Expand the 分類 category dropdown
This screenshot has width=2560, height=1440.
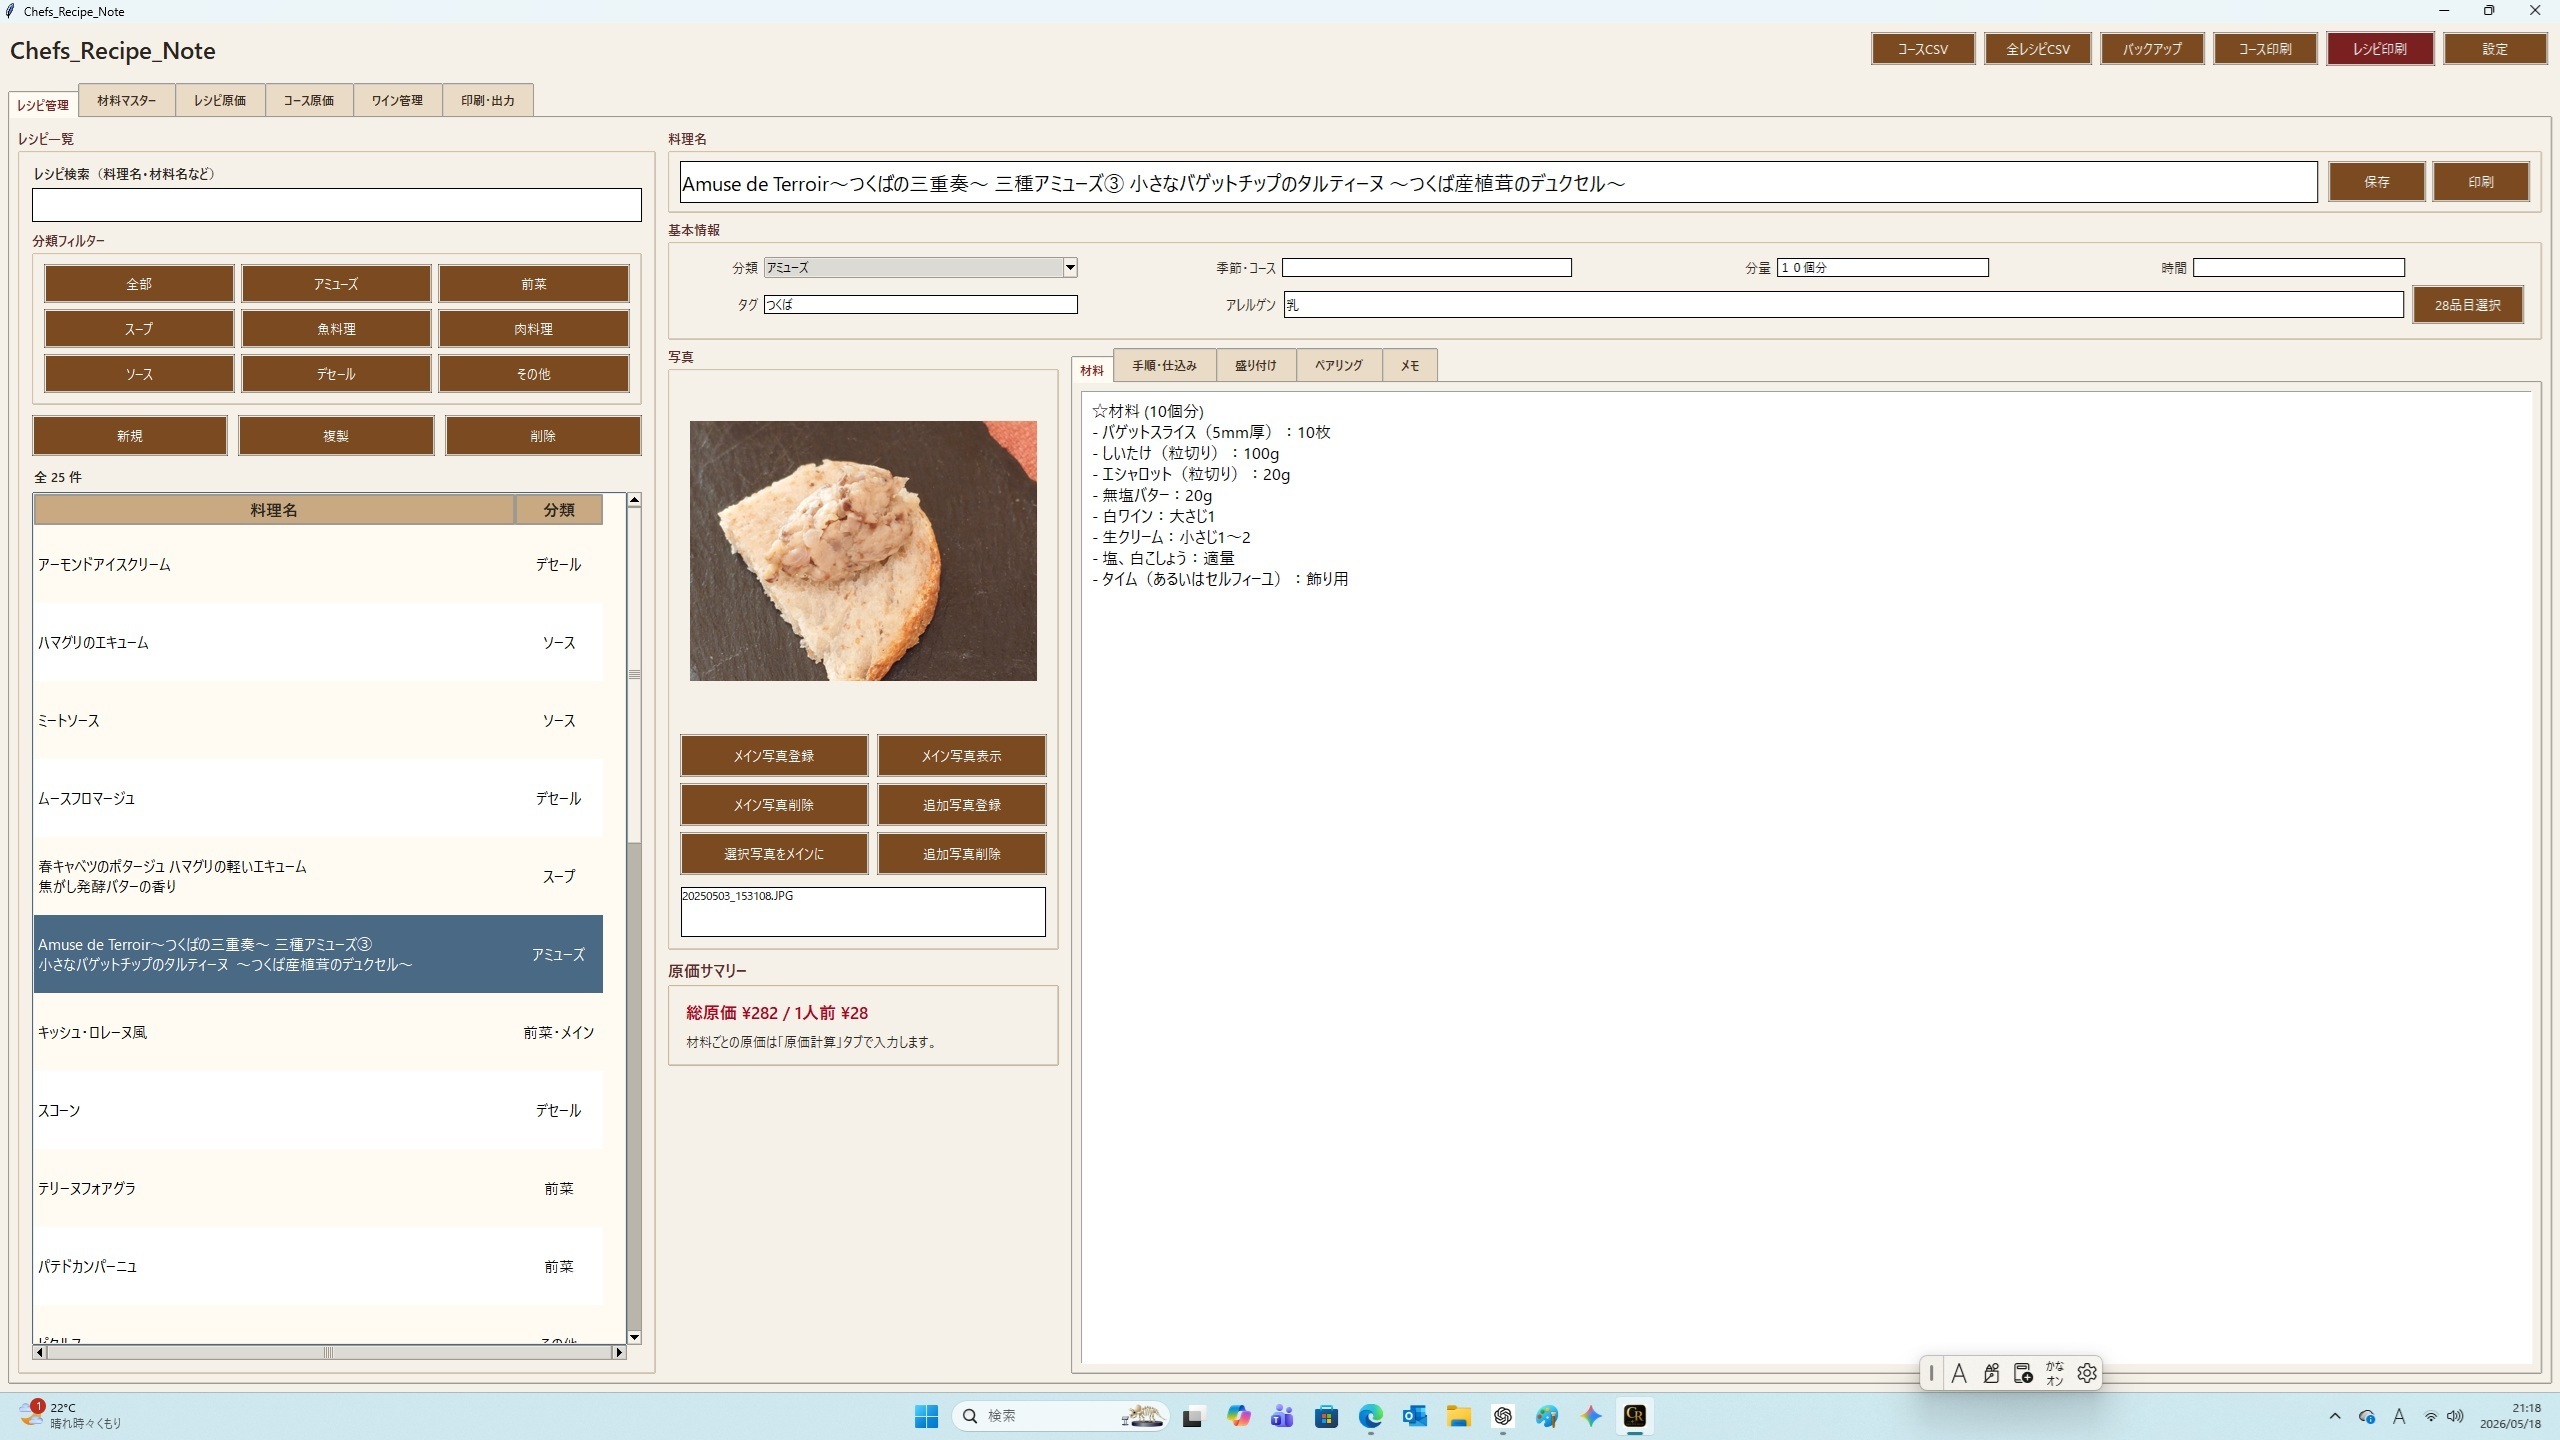[x=1069, y=267]
